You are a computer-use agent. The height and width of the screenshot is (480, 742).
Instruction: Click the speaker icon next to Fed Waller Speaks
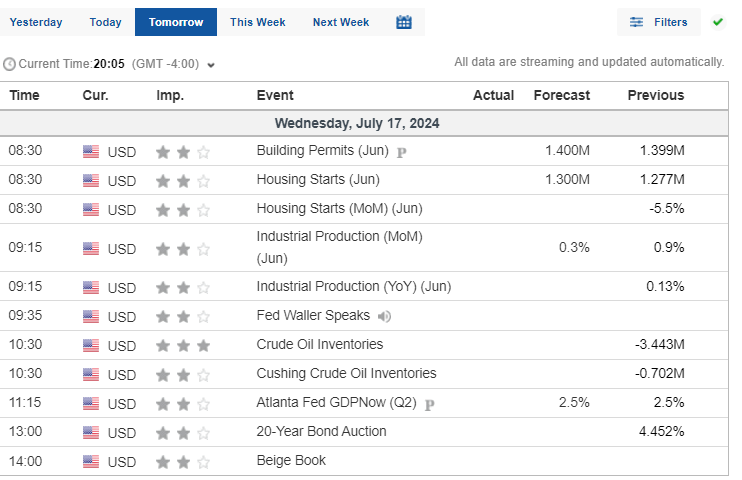pos(384,316)
